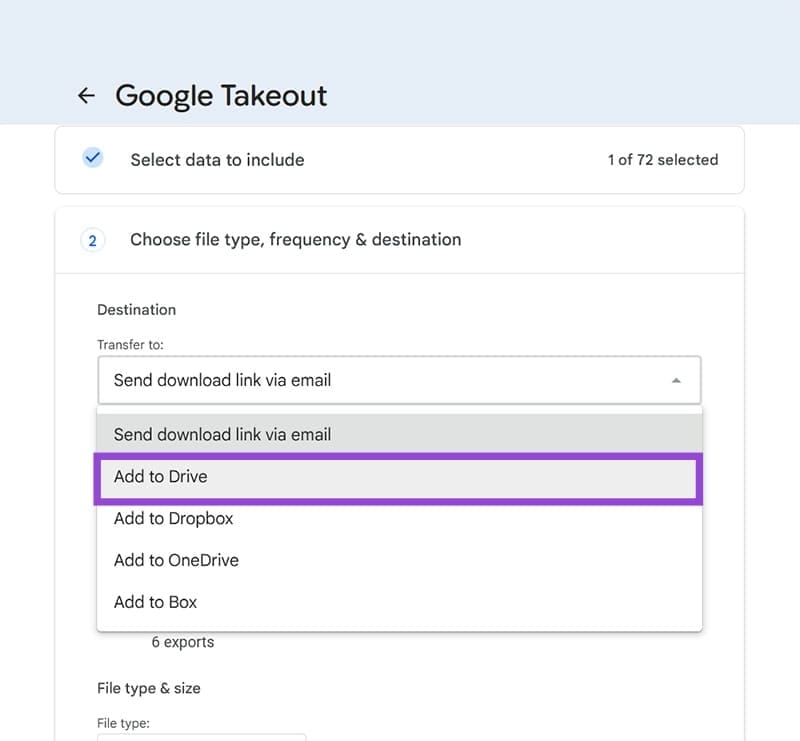Screen dimensions: 800x741
Task: Click the 'File type:' field label
Action: [122, 722]
